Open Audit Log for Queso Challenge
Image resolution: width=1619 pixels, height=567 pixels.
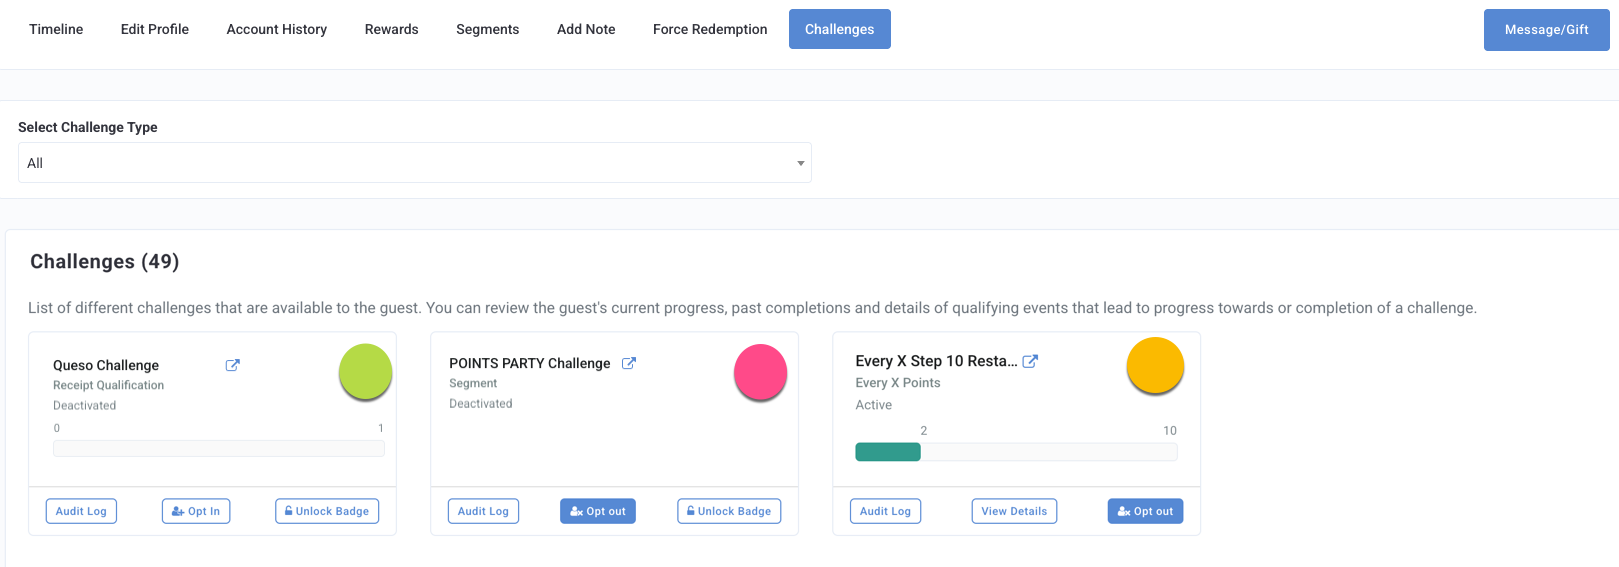[81, 511]
